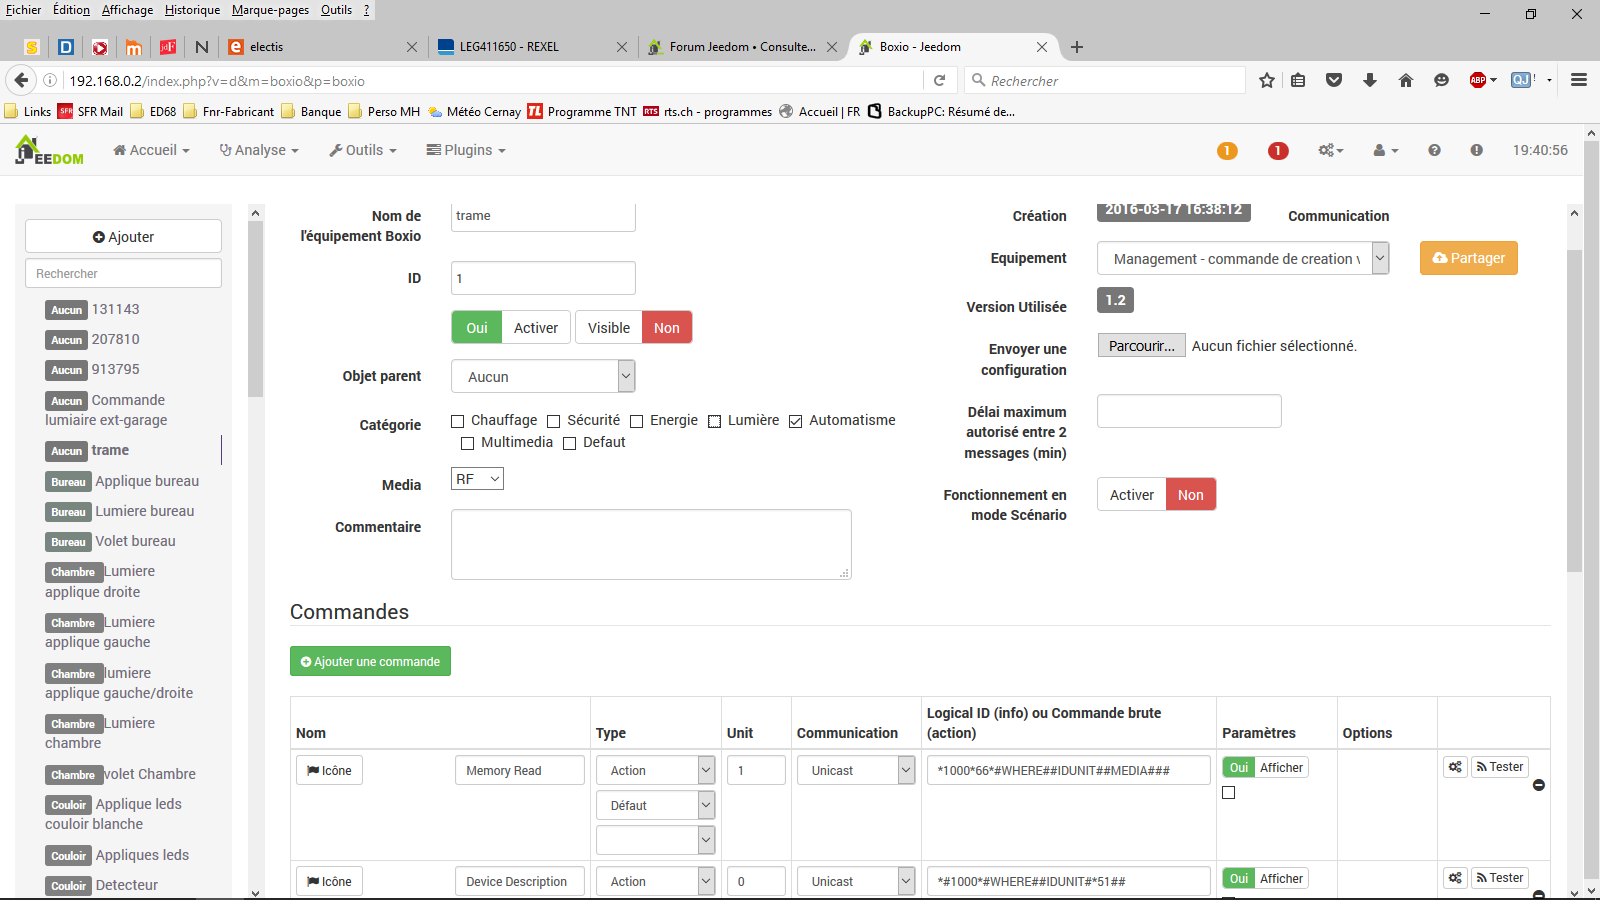Open Memory Read Unicast communication dropdown
This screenshot has width=1600, height=900.
[856, 770]
